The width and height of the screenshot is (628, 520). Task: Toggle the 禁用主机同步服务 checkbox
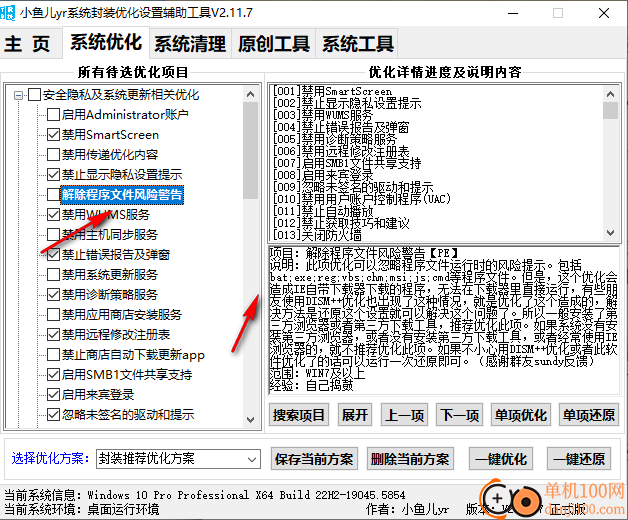click(53, 235)
